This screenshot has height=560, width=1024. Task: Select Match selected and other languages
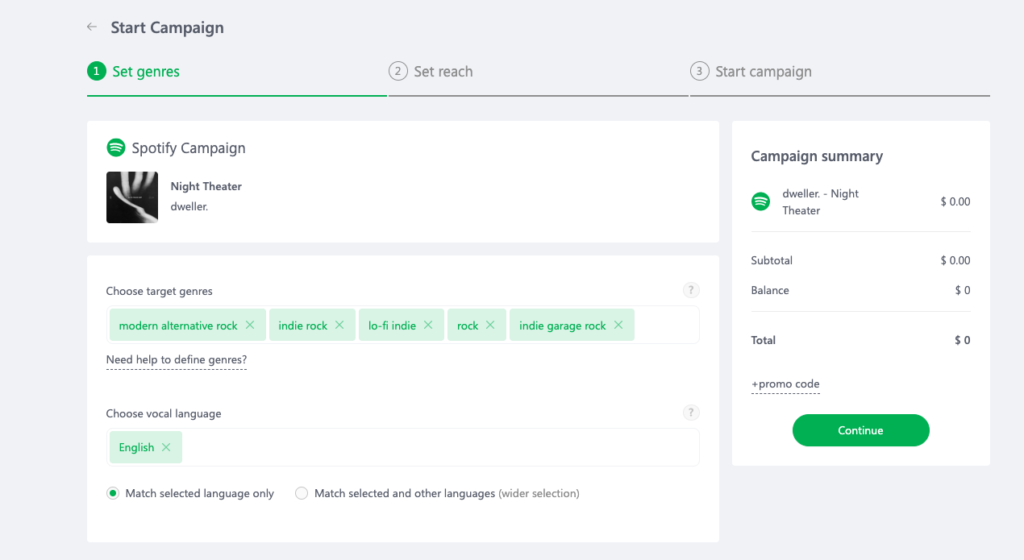pos(301,493)
